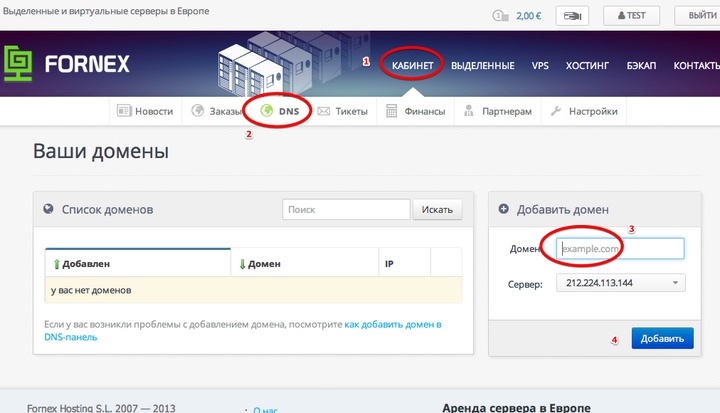The height and width of the screenshot is (413, 720).
Task: Switch to the Новости tab
Action: pos(146,111)
